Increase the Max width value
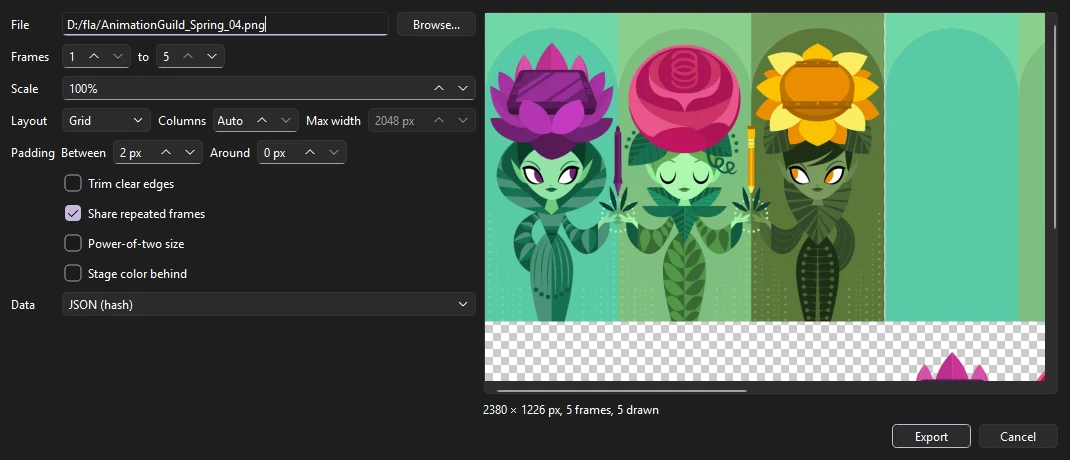The image size is (1070, 460). (x=439, y=121)
